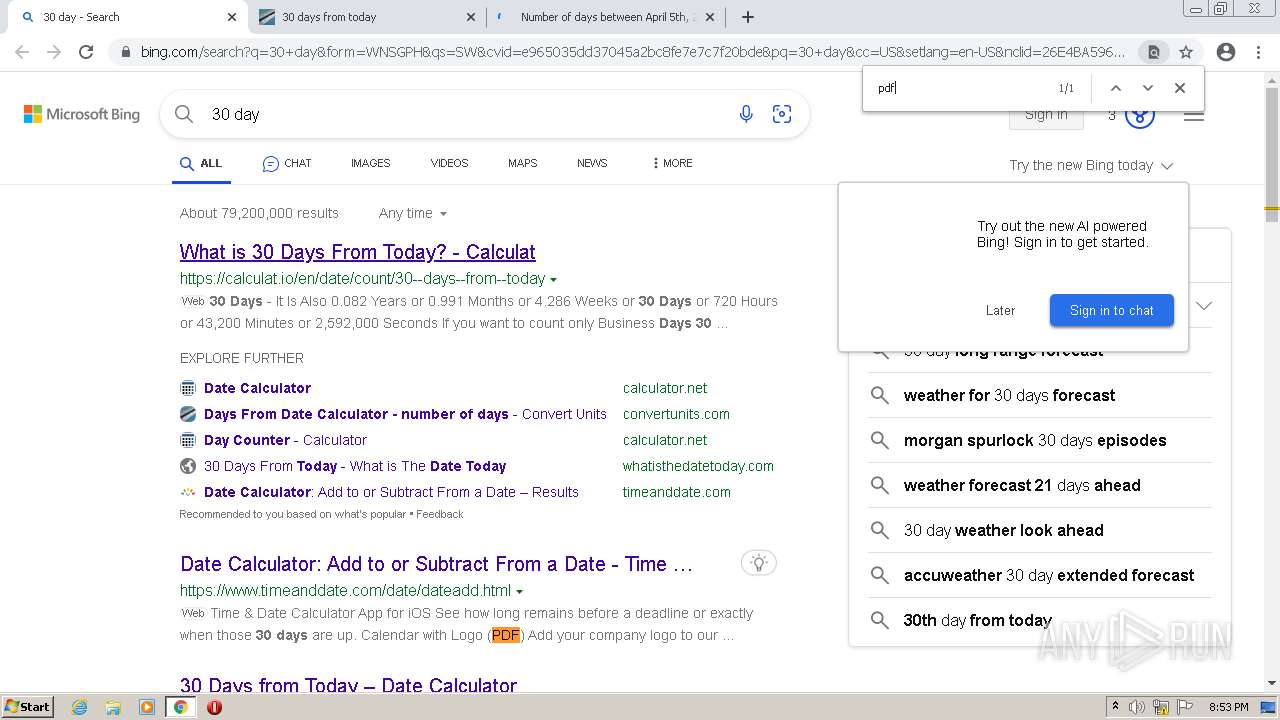The width and height of the screenshot is (1280, 720).
Task: Click the Chrome taskbar icon
Action: pyautogui.click(x=180, y=707)
